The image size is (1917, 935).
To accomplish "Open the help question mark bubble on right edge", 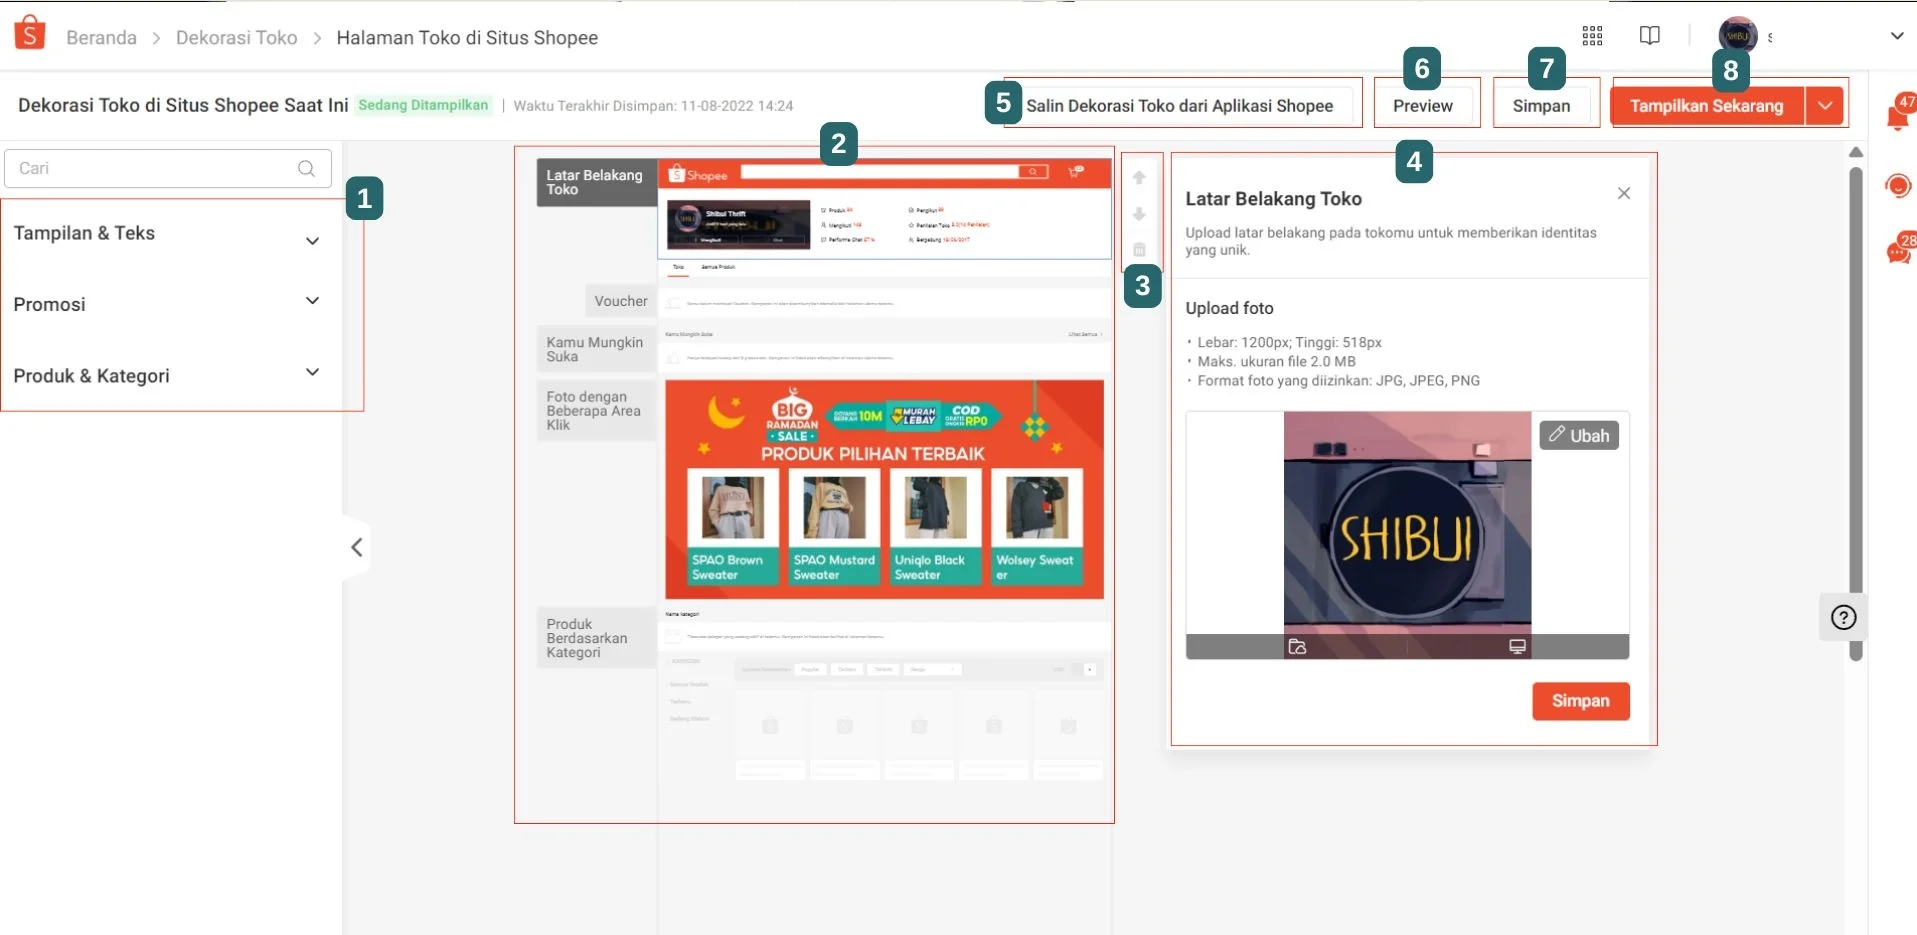I will (1844, 617).
